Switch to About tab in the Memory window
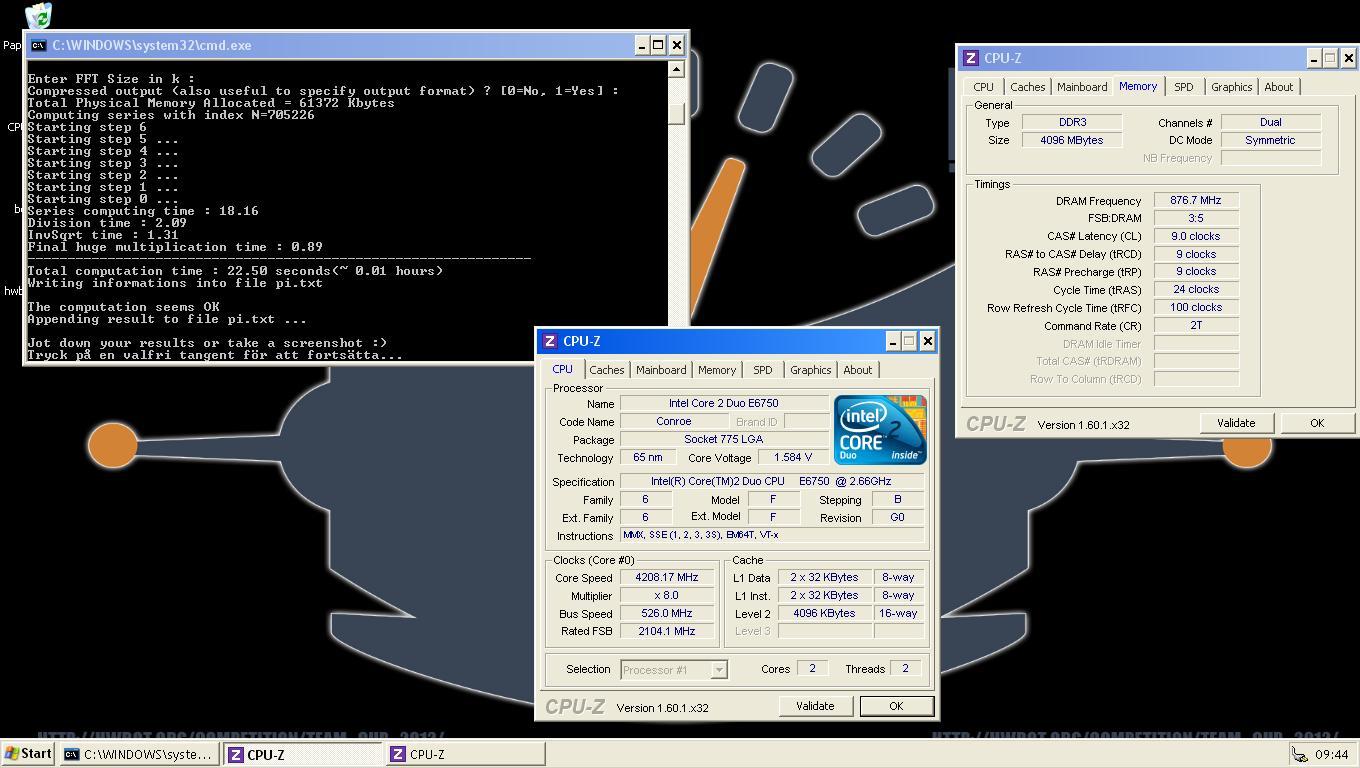 (1278, 87)
